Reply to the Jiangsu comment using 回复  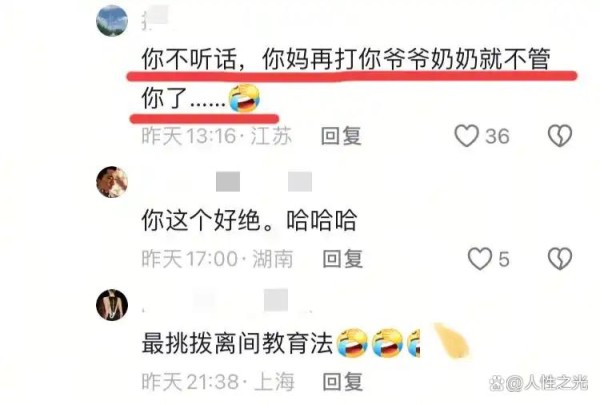point(341,136)
